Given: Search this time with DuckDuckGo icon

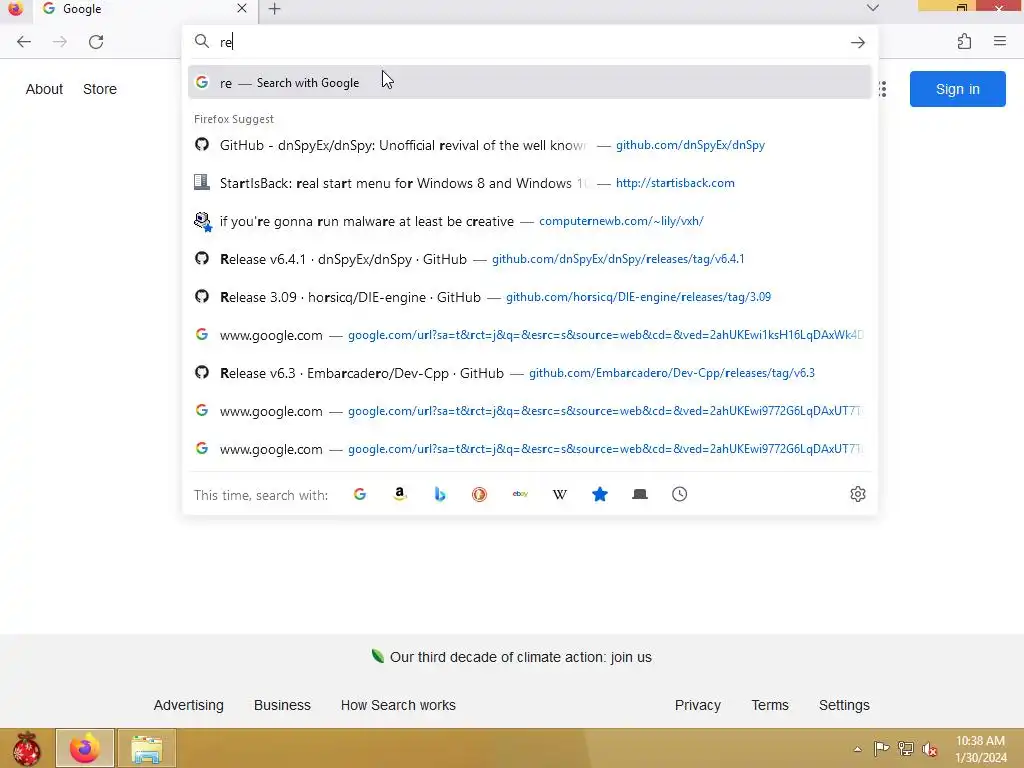Looking at the screenshot, I should click(x=479, y=494).
